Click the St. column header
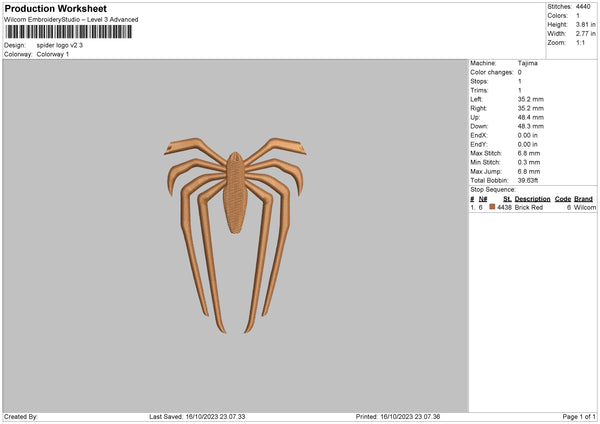The width and height of the screenshot is (600, 424). (507, 199)
